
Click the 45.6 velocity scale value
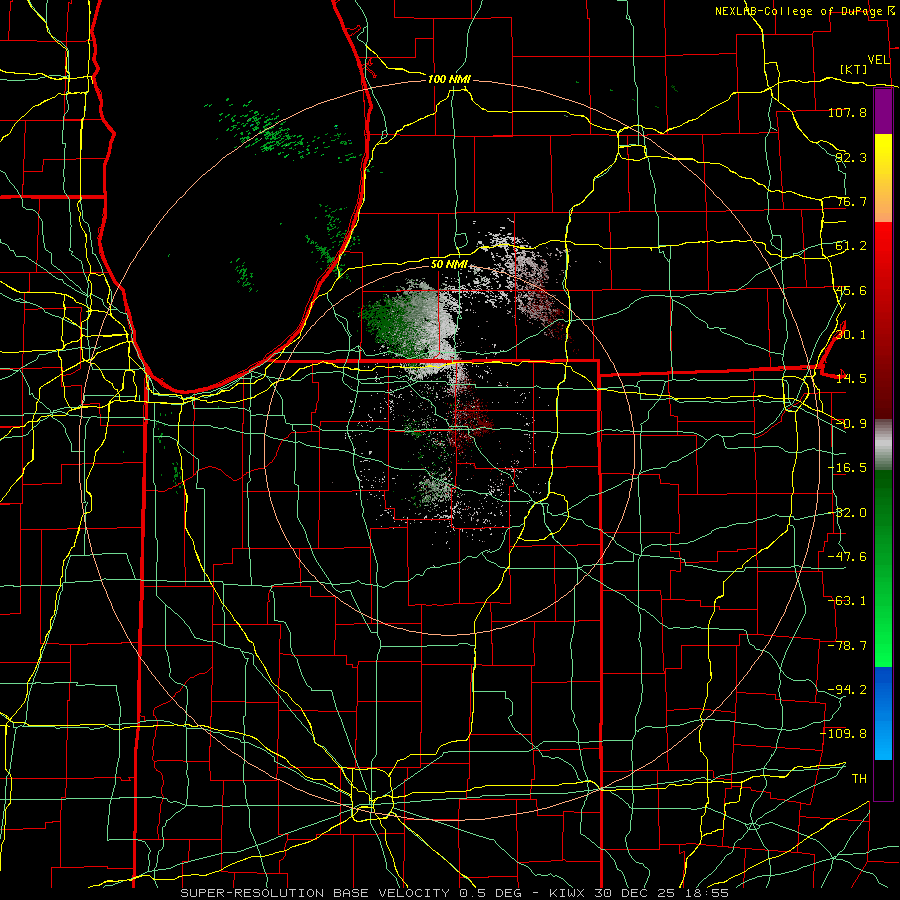pos(851,290)
